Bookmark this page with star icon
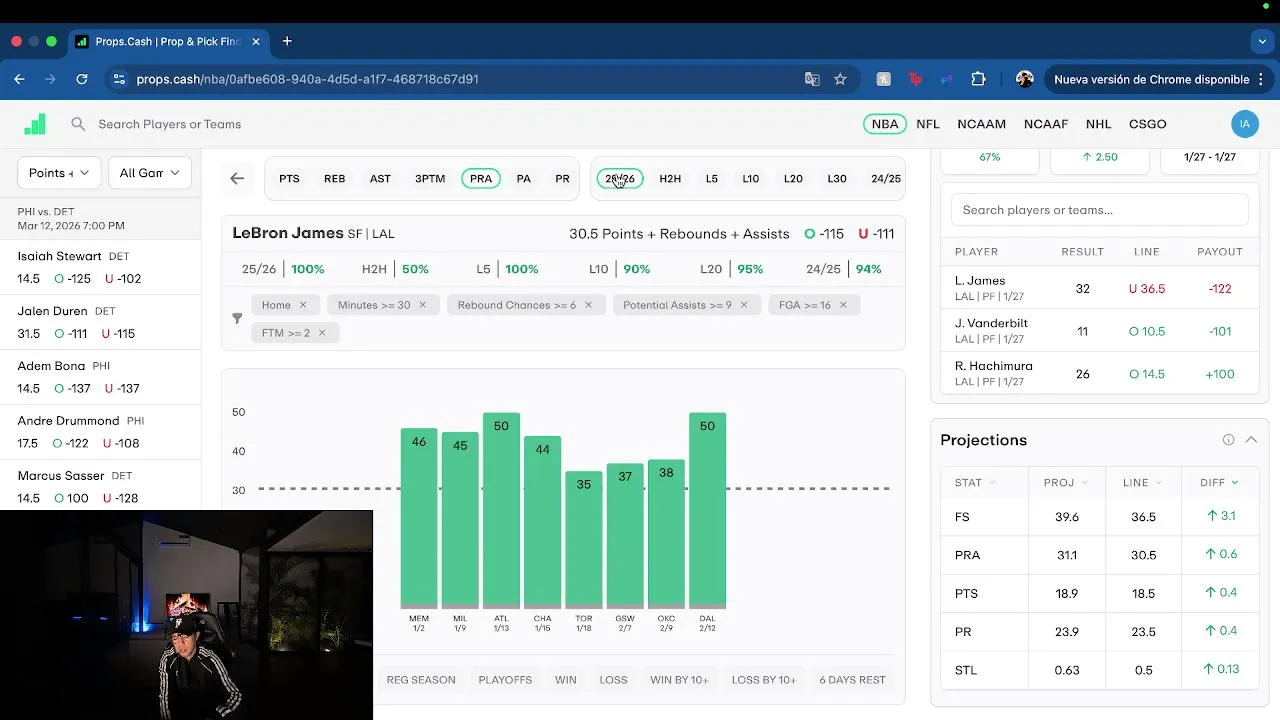The width and height of the screenshot is (1280, 720). click(x=840, y=79)
